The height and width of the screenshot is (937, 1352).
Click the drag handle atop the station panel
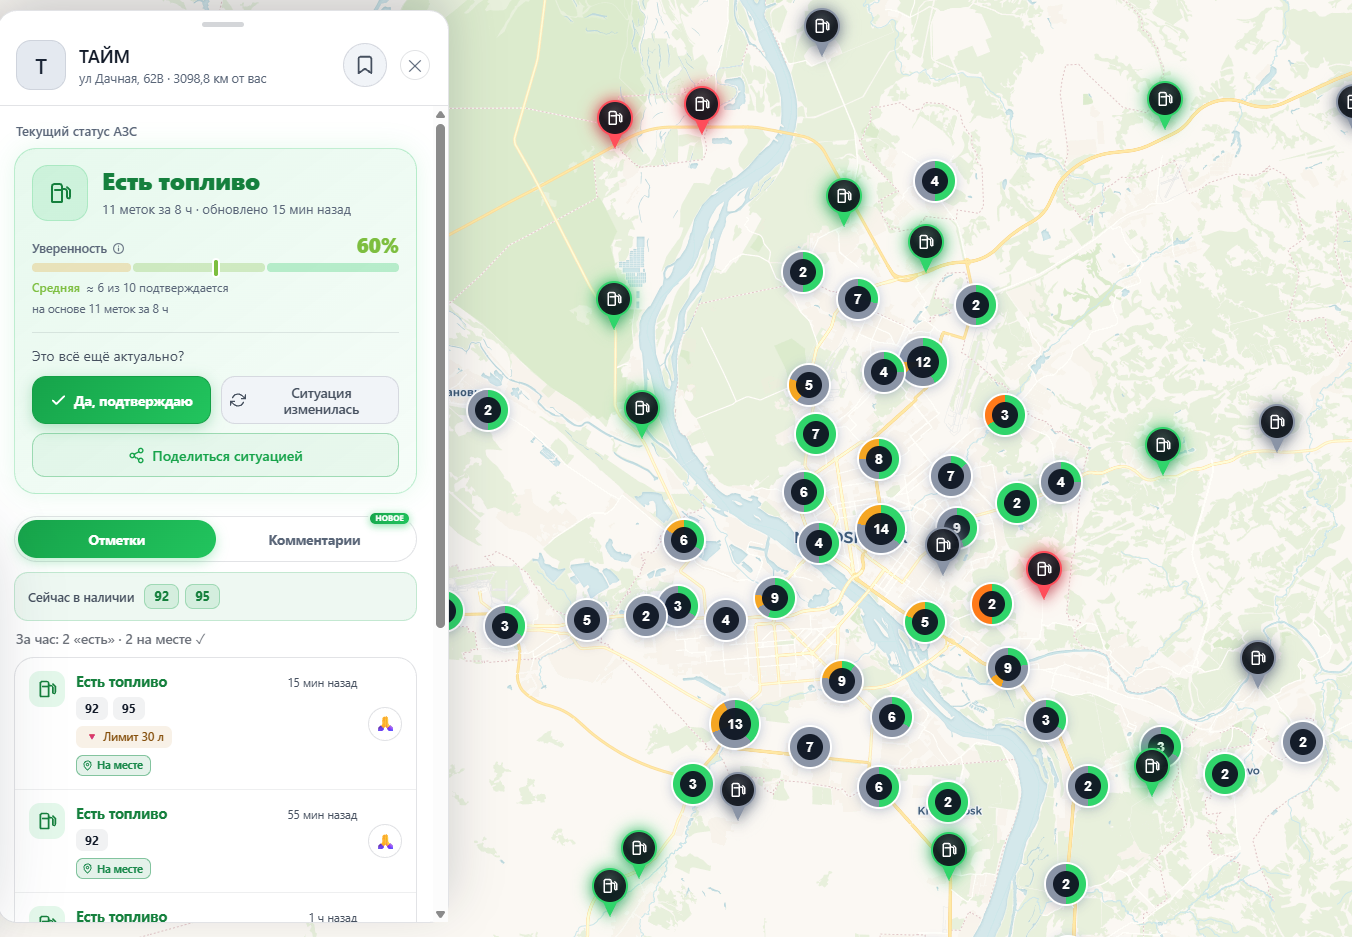223,24
